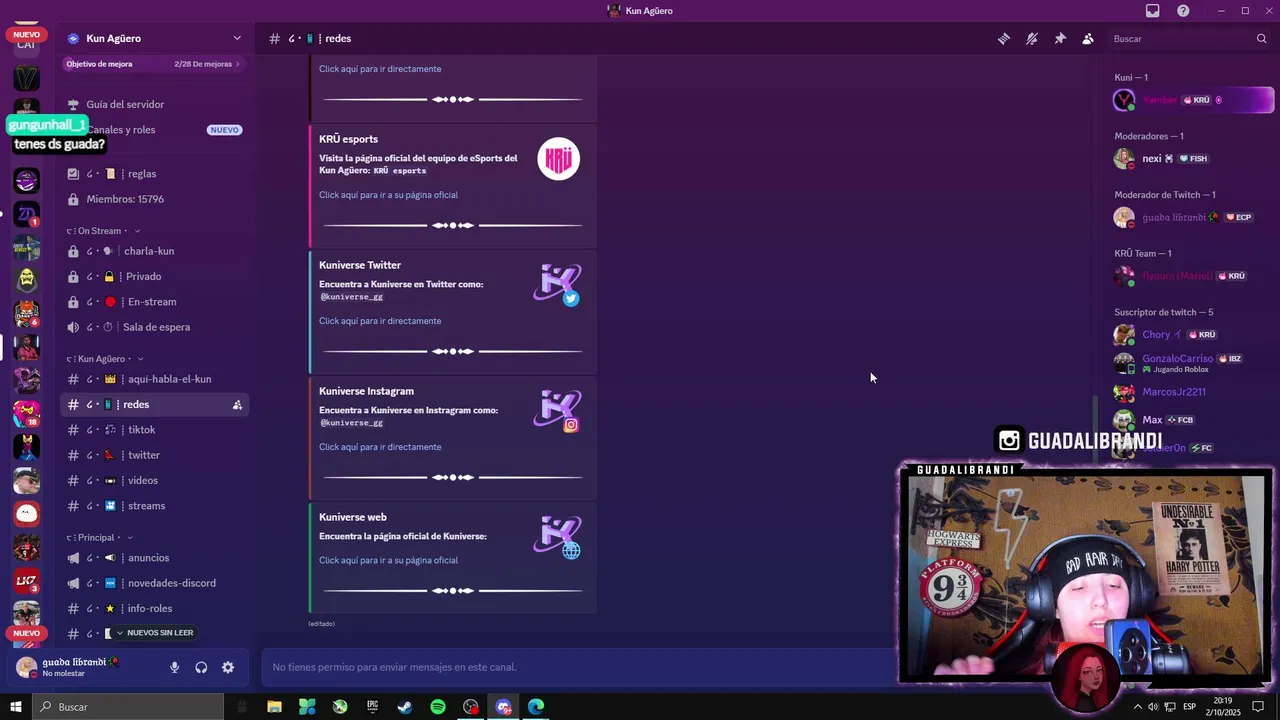Click KRÜ esports embed title link
This screenshot has width=1280, height=720.
tap(348, 139)
